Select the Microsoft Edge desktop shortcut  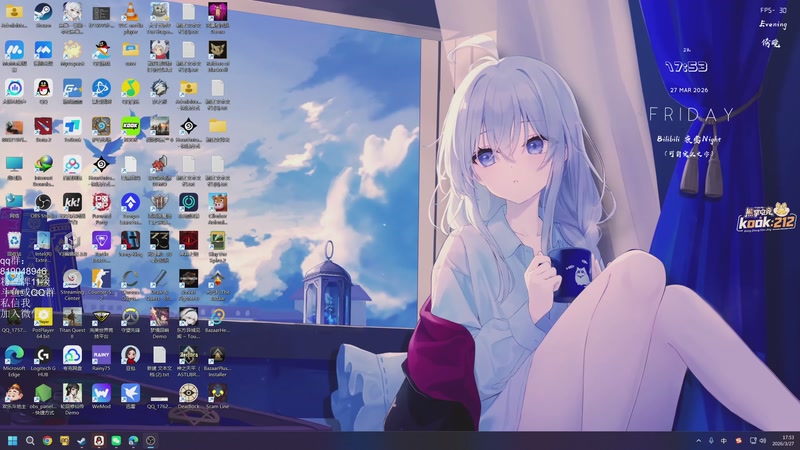coord(14,361)
